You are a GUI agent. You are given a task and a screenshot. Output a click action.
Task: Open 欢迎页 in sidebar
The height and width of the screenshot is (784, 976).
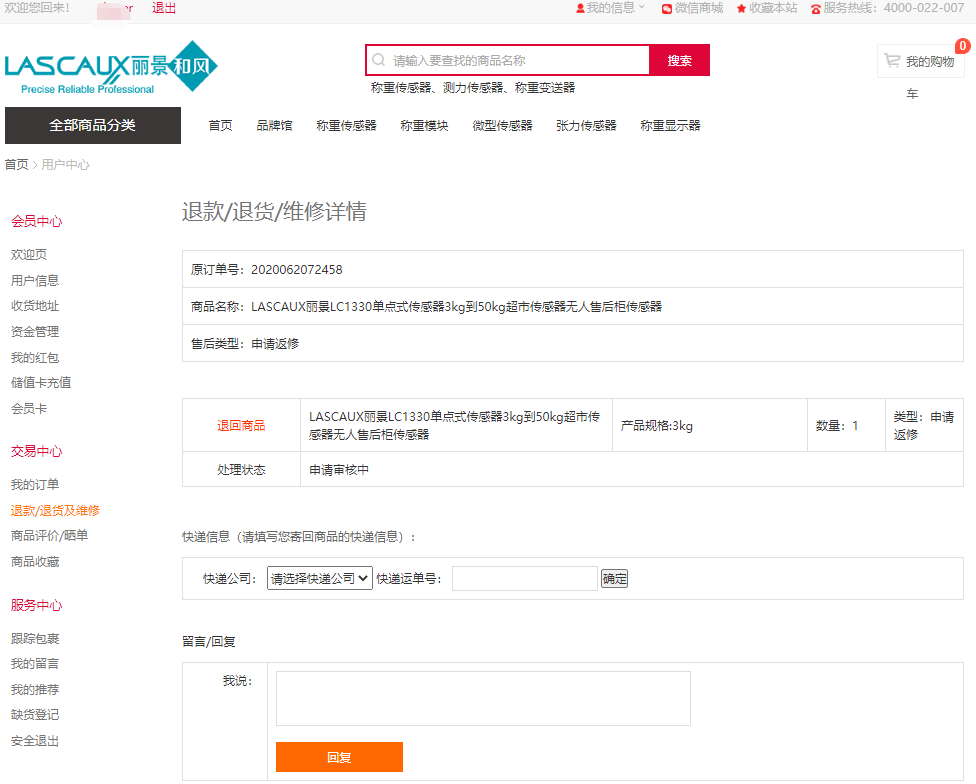coord(29,254)
